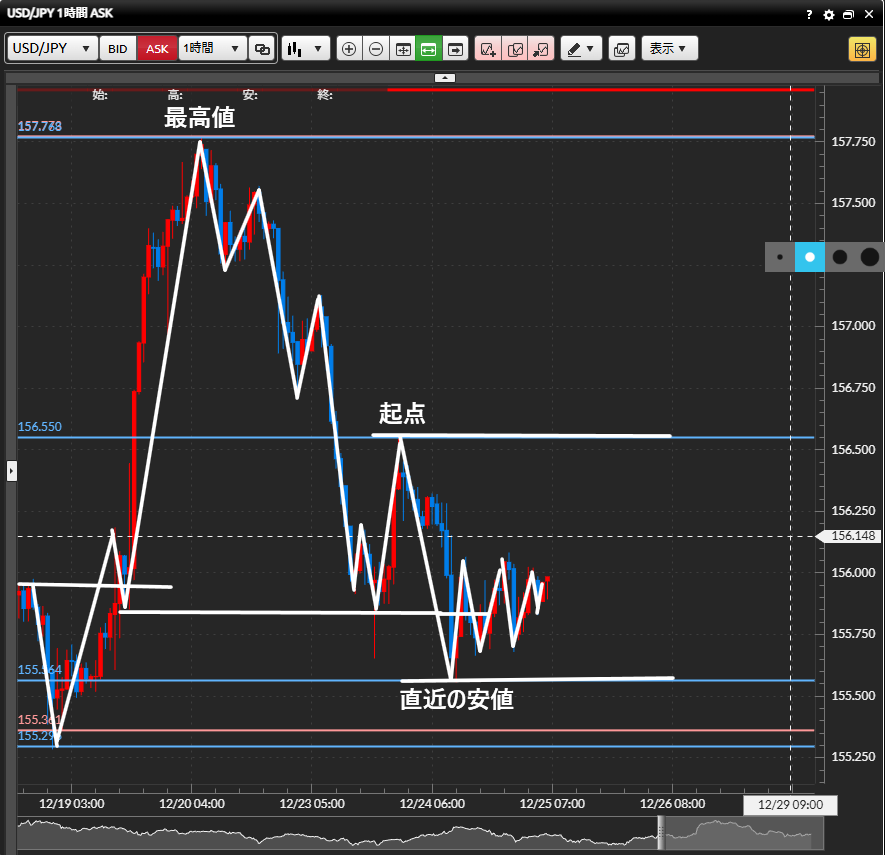Open the 1時間 timeframe dropdown
Viewport: 885px width, 855px height.
click(x=212, y=49)
